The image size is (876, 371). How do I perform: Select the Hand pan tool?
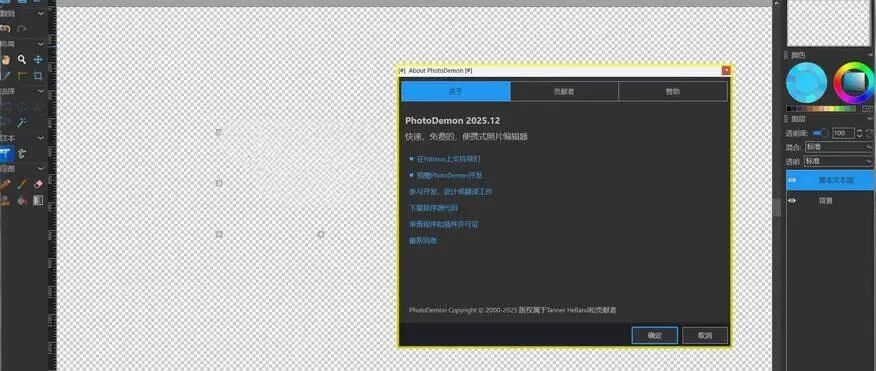6,59
